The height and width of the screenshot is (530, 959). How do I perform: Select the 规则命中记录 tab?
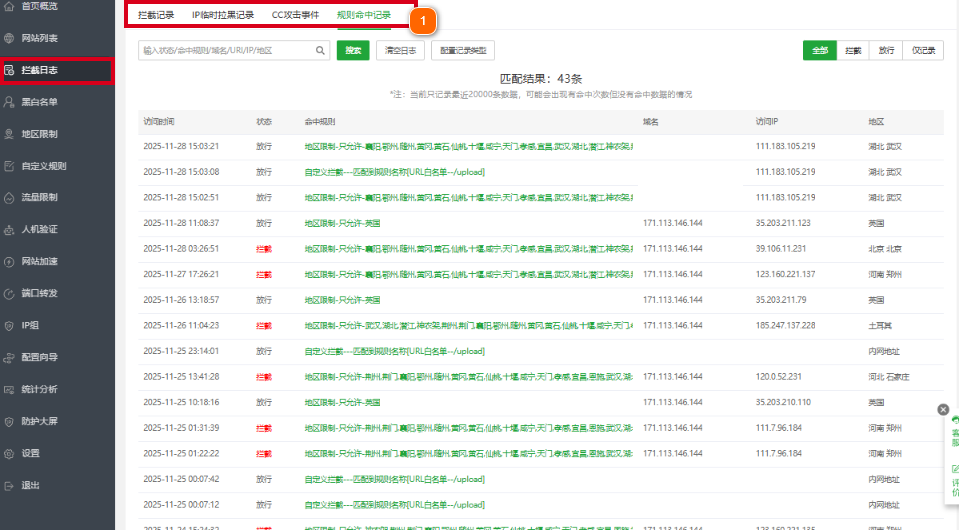point(364,15)
